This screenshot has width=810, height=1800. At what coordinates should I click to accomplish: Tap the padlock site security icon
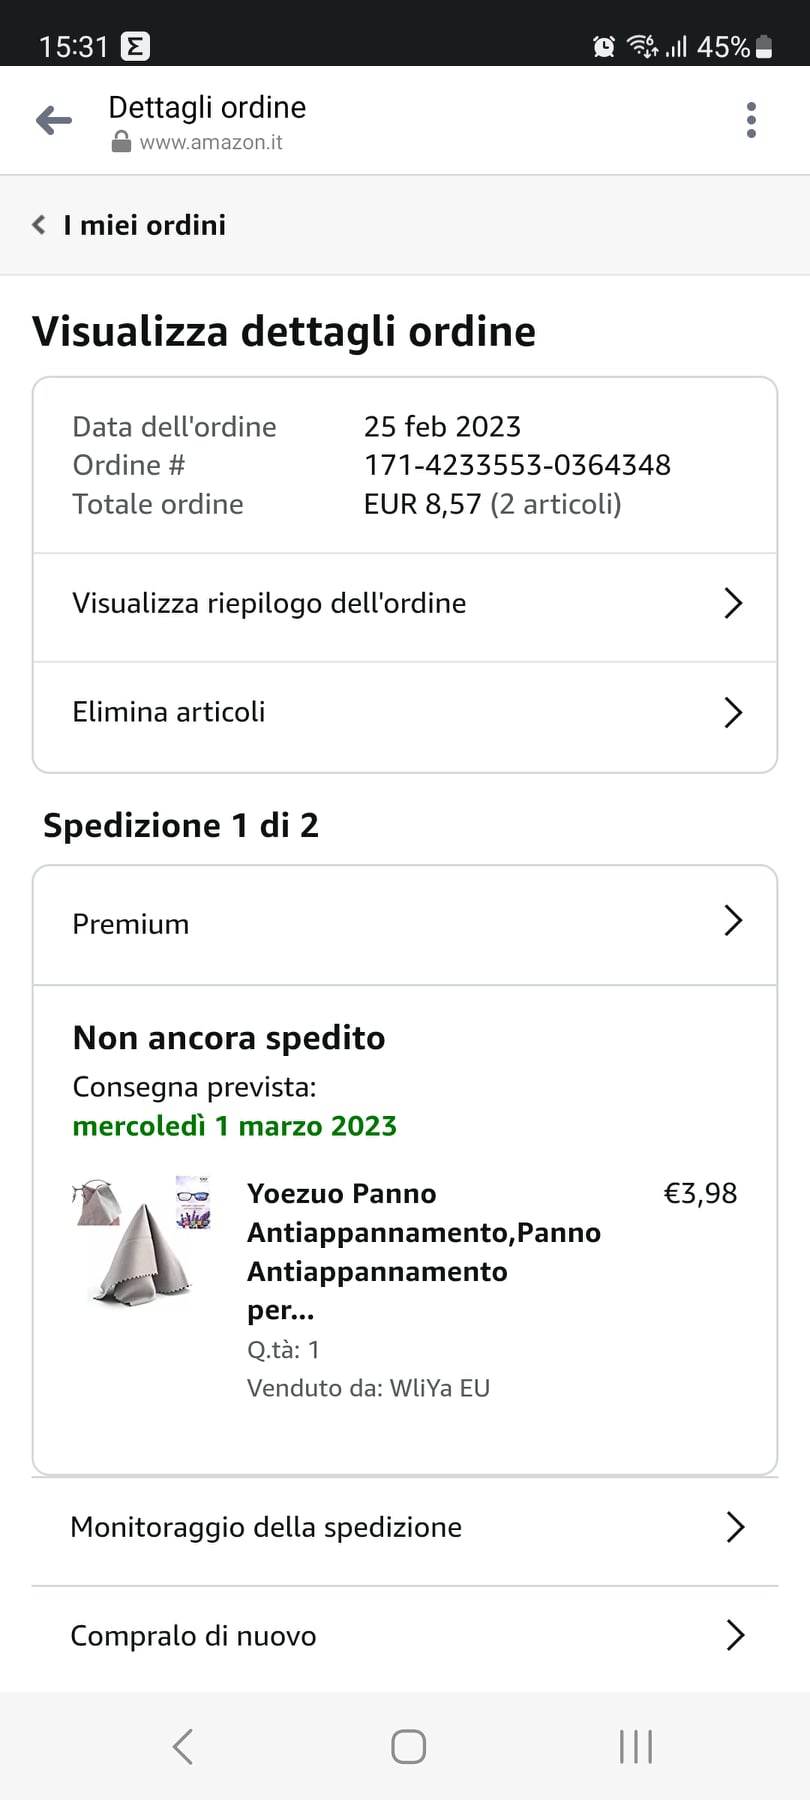pyautogui.click(x=121, y=142)
